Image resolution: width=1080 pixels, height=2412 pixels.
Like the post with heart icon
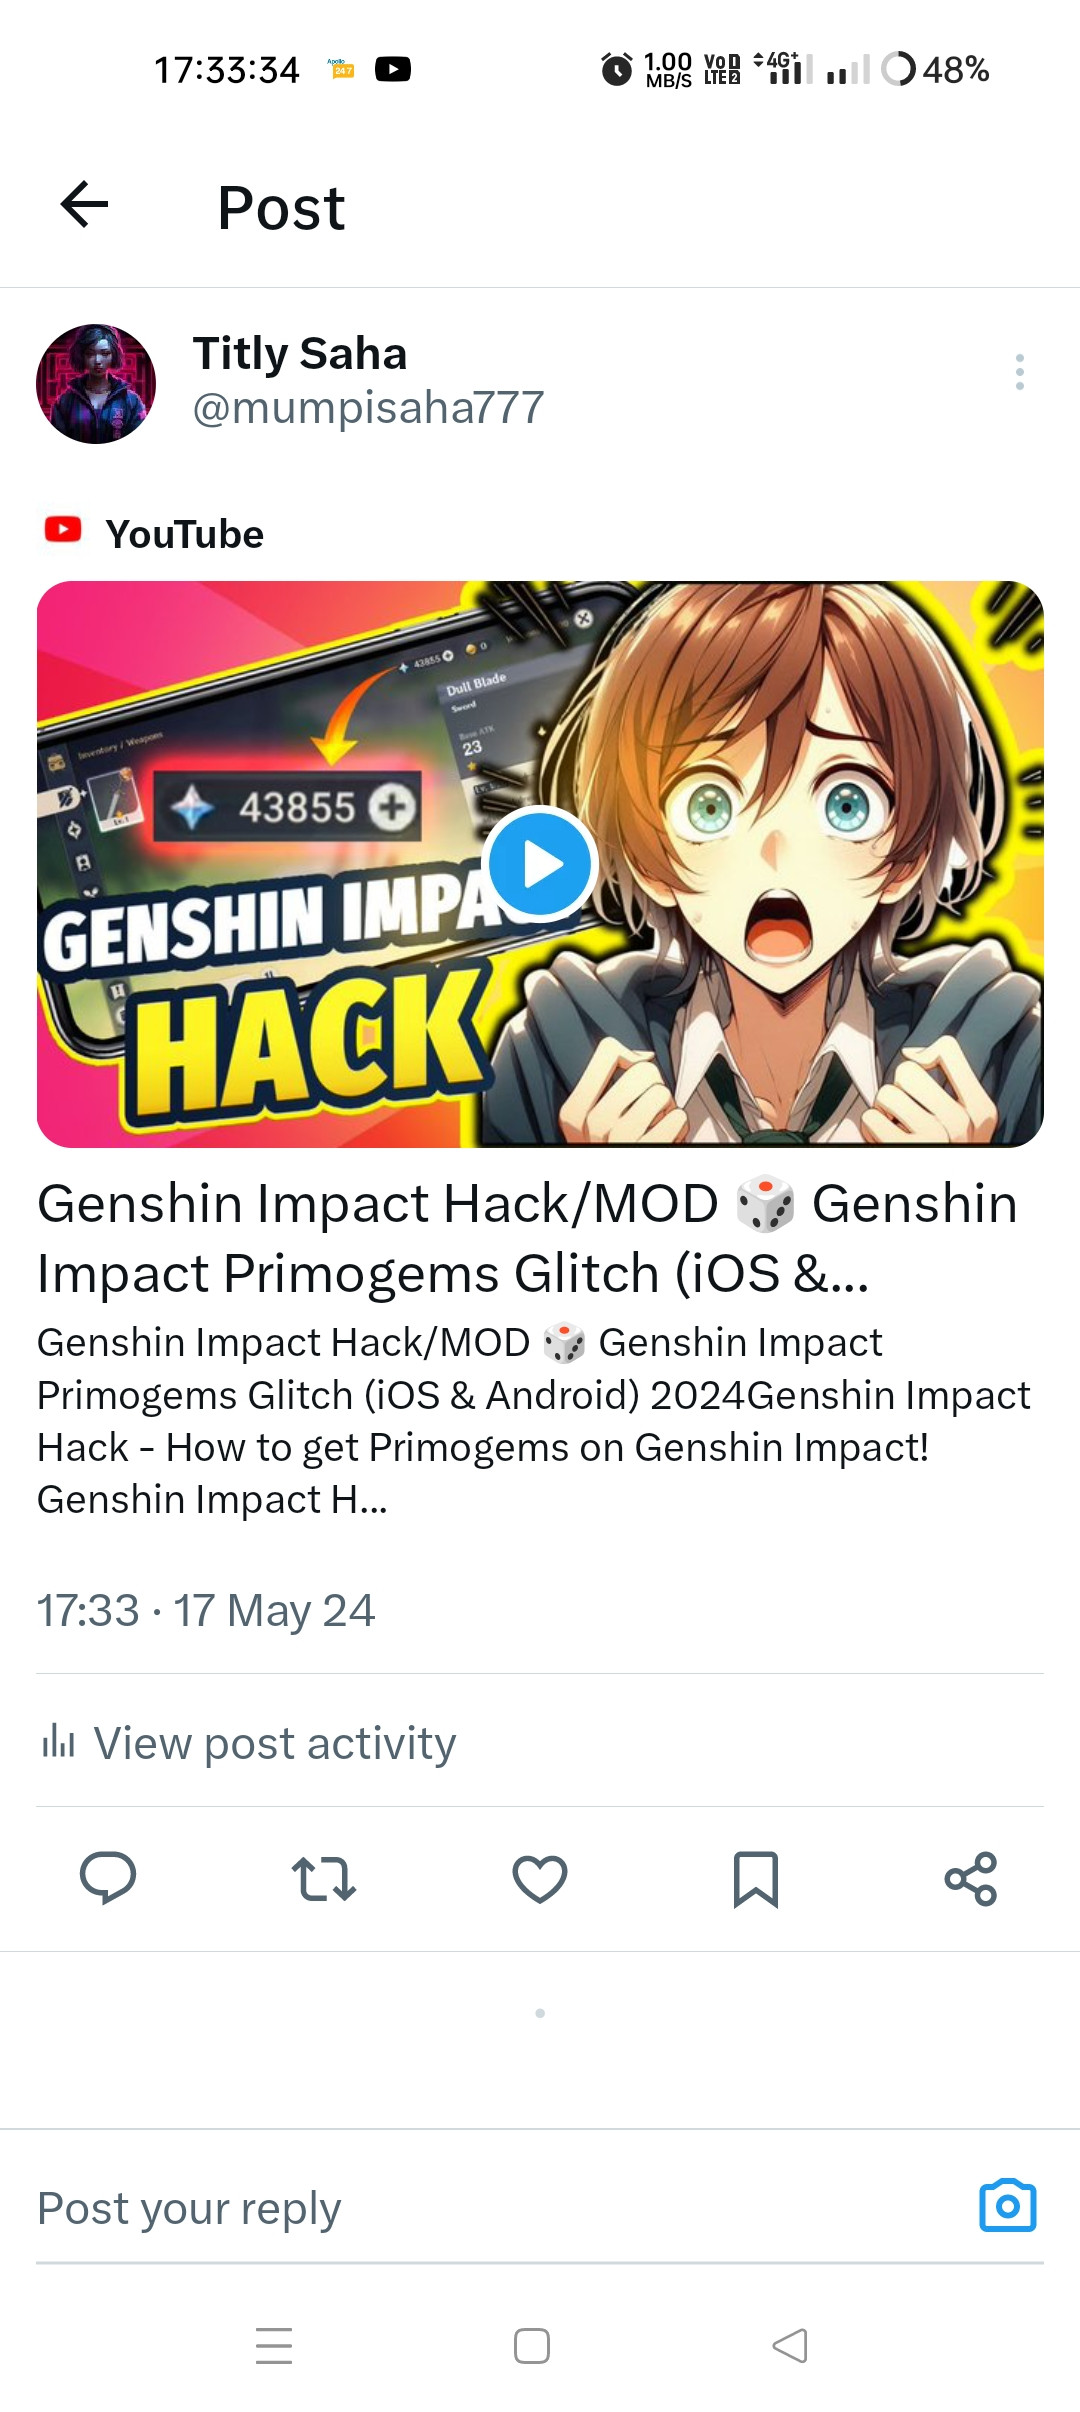point(540,1878)
